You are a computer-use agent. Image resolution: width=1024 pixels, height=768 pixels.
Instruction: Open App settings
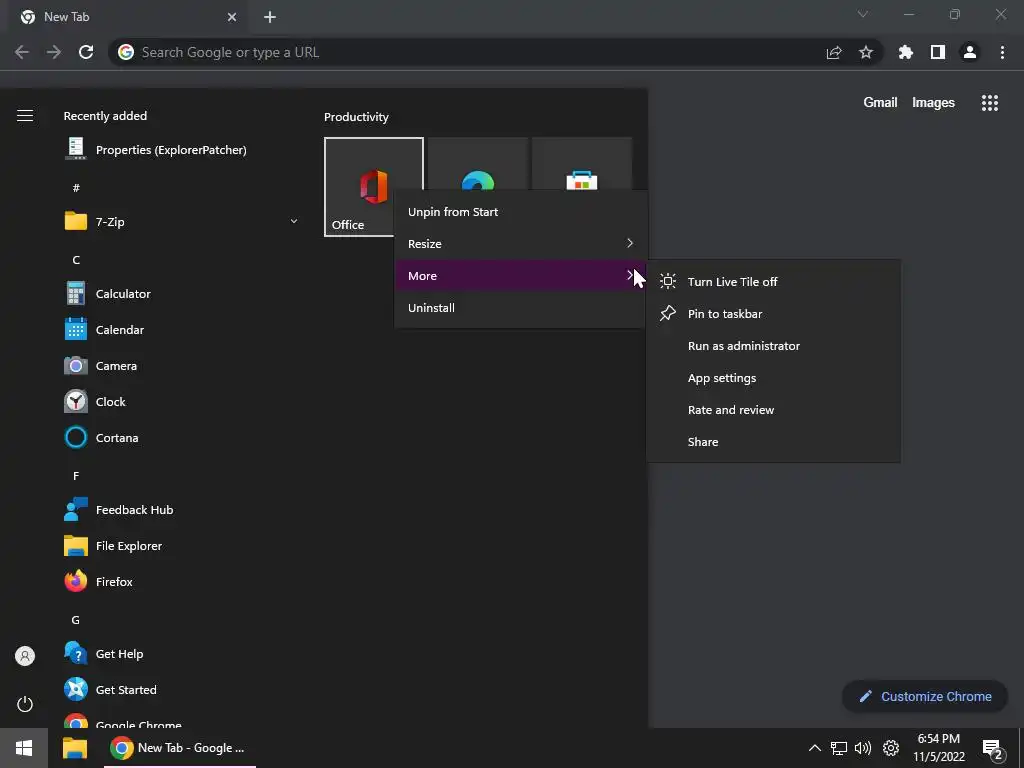(x=773, y=377)
